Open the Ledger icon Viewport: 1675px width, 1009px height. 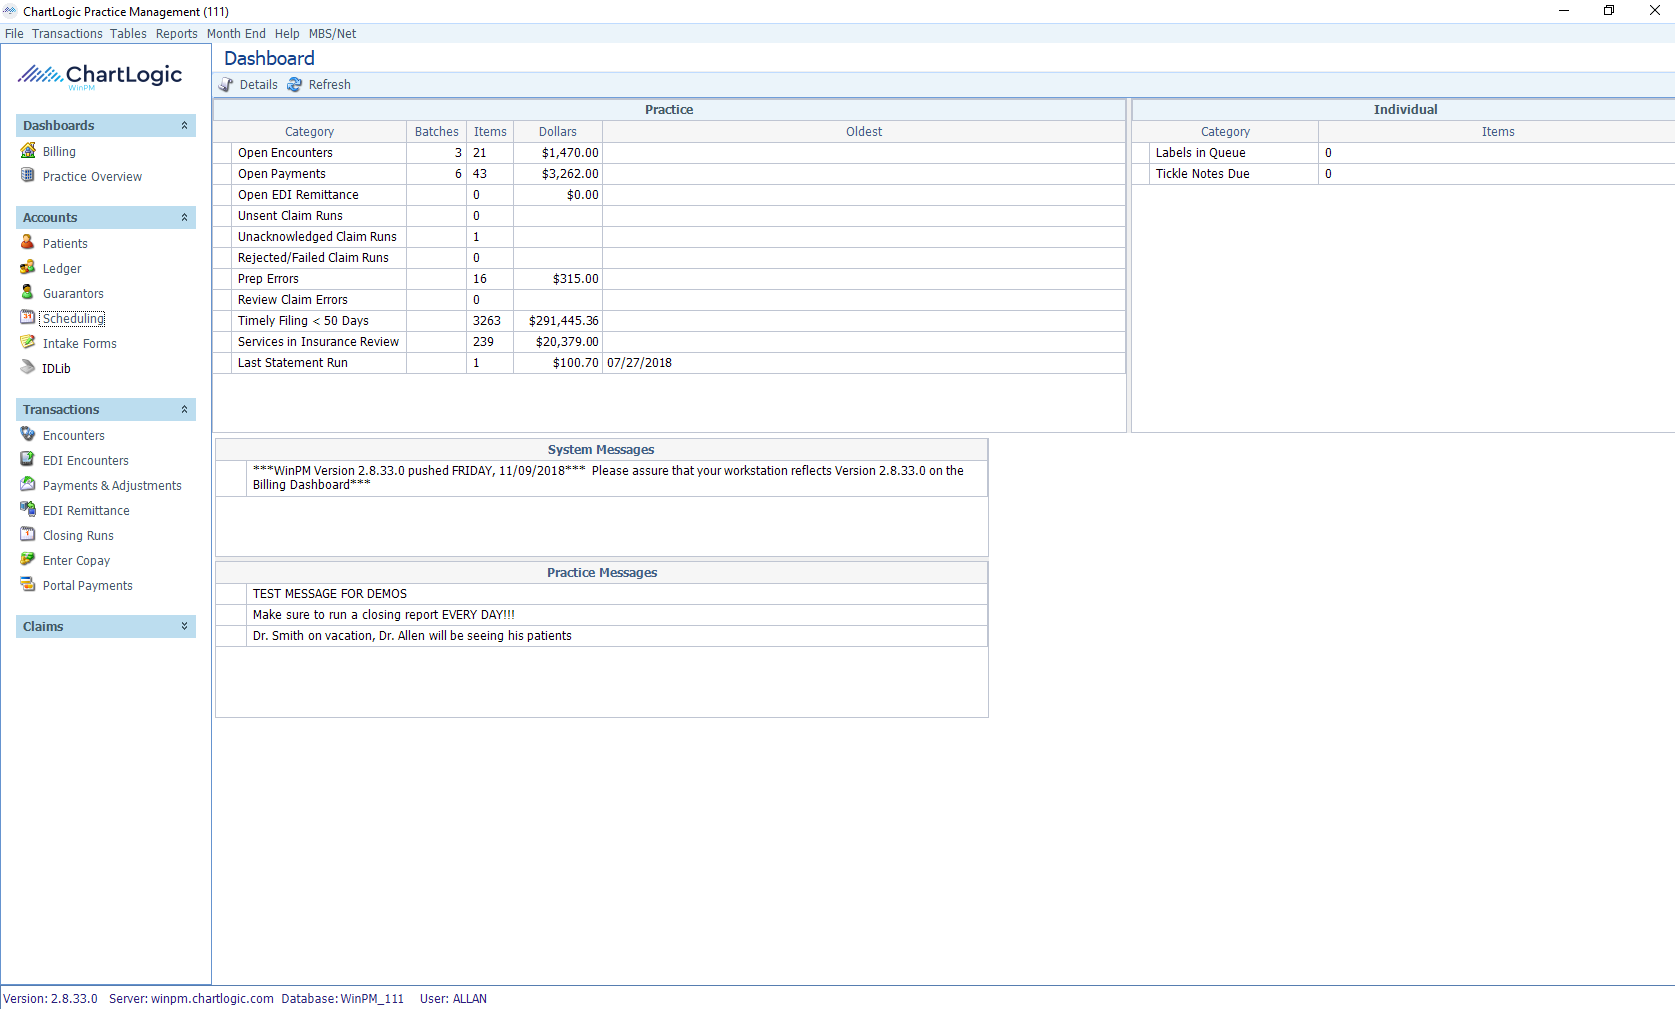(62, 268)
